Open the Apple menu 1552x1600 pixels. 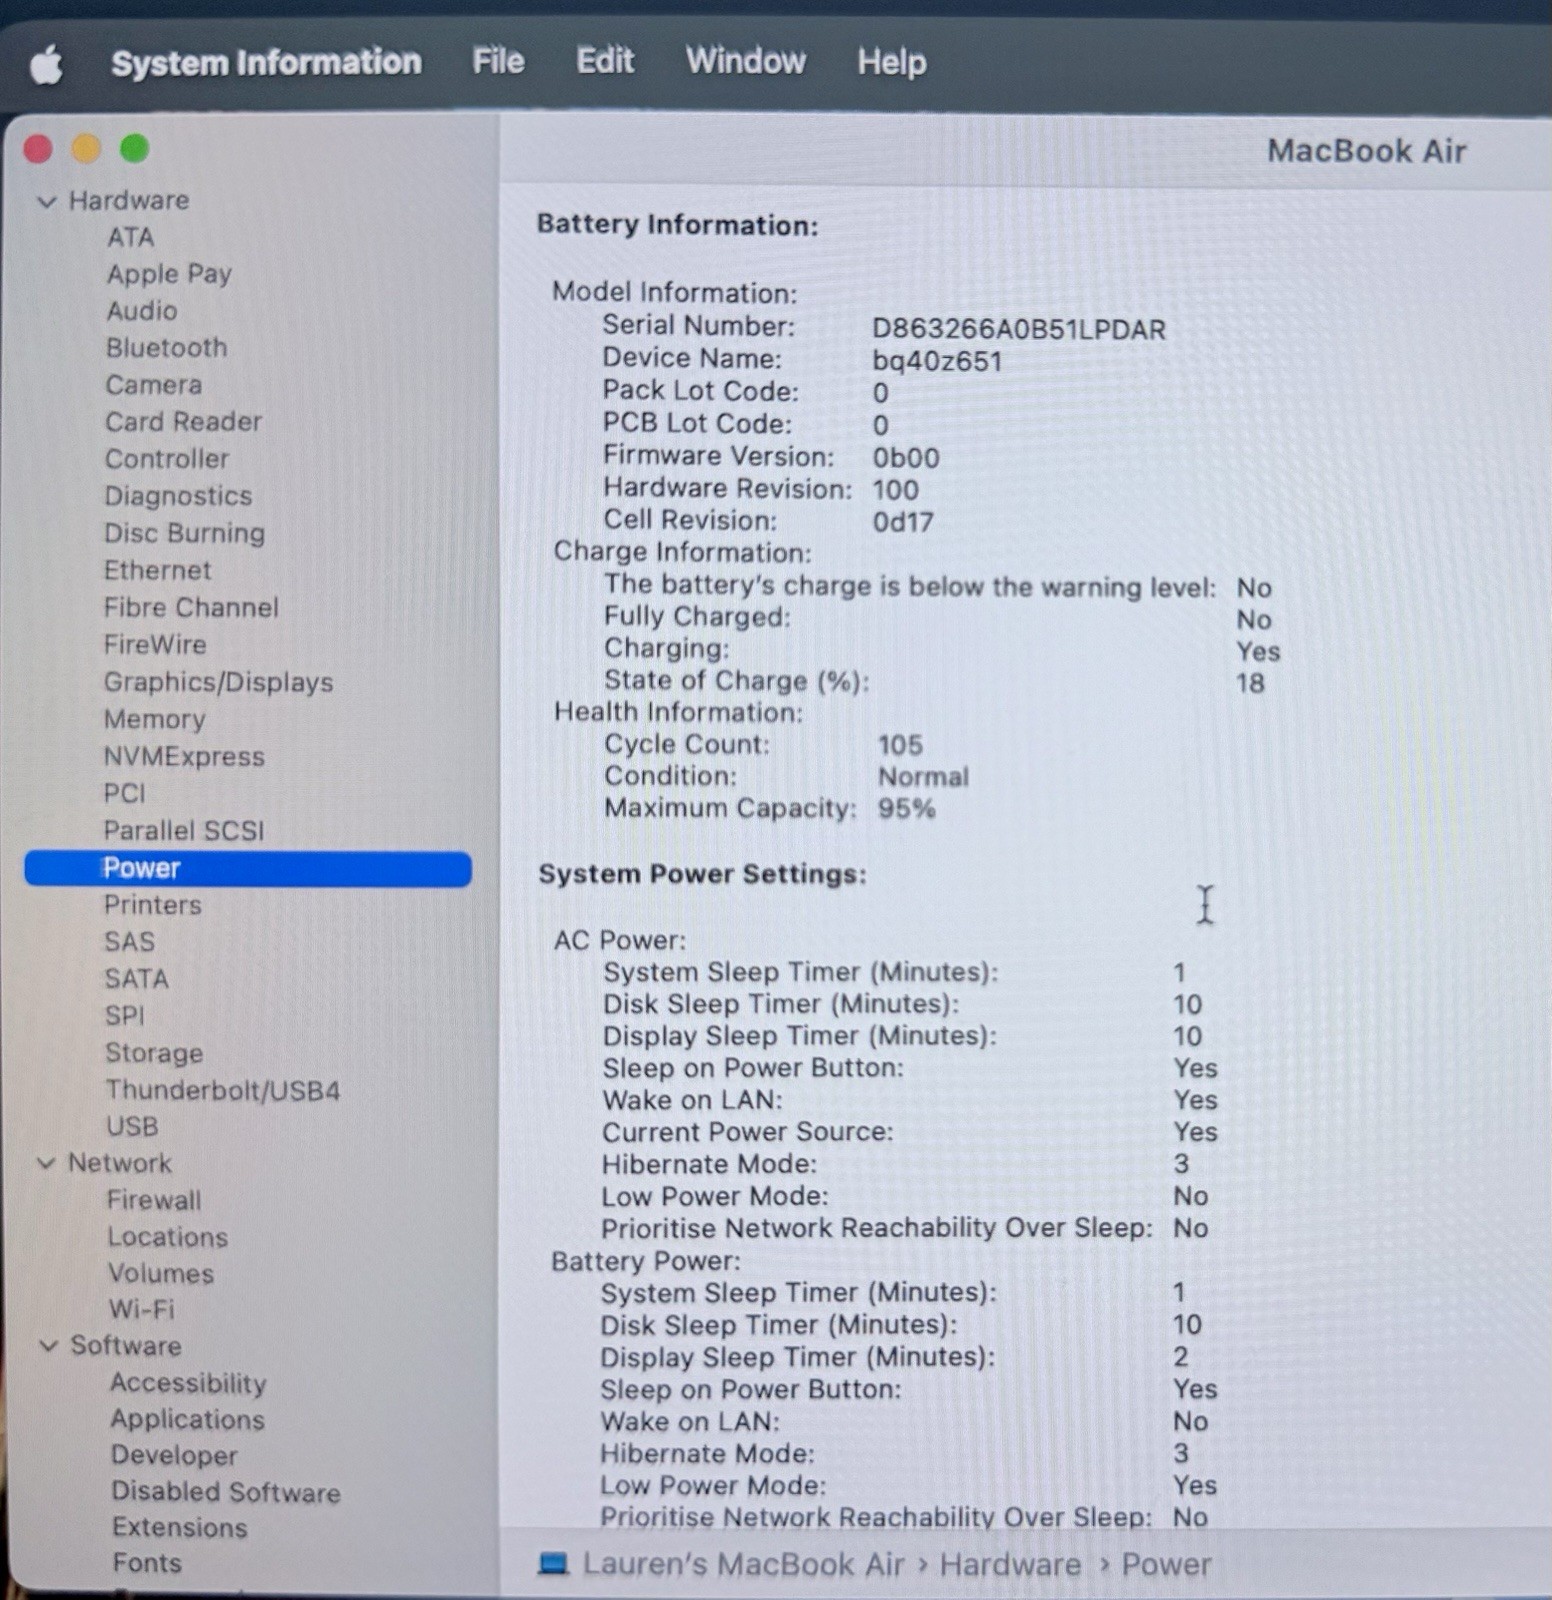pos(46,65)
